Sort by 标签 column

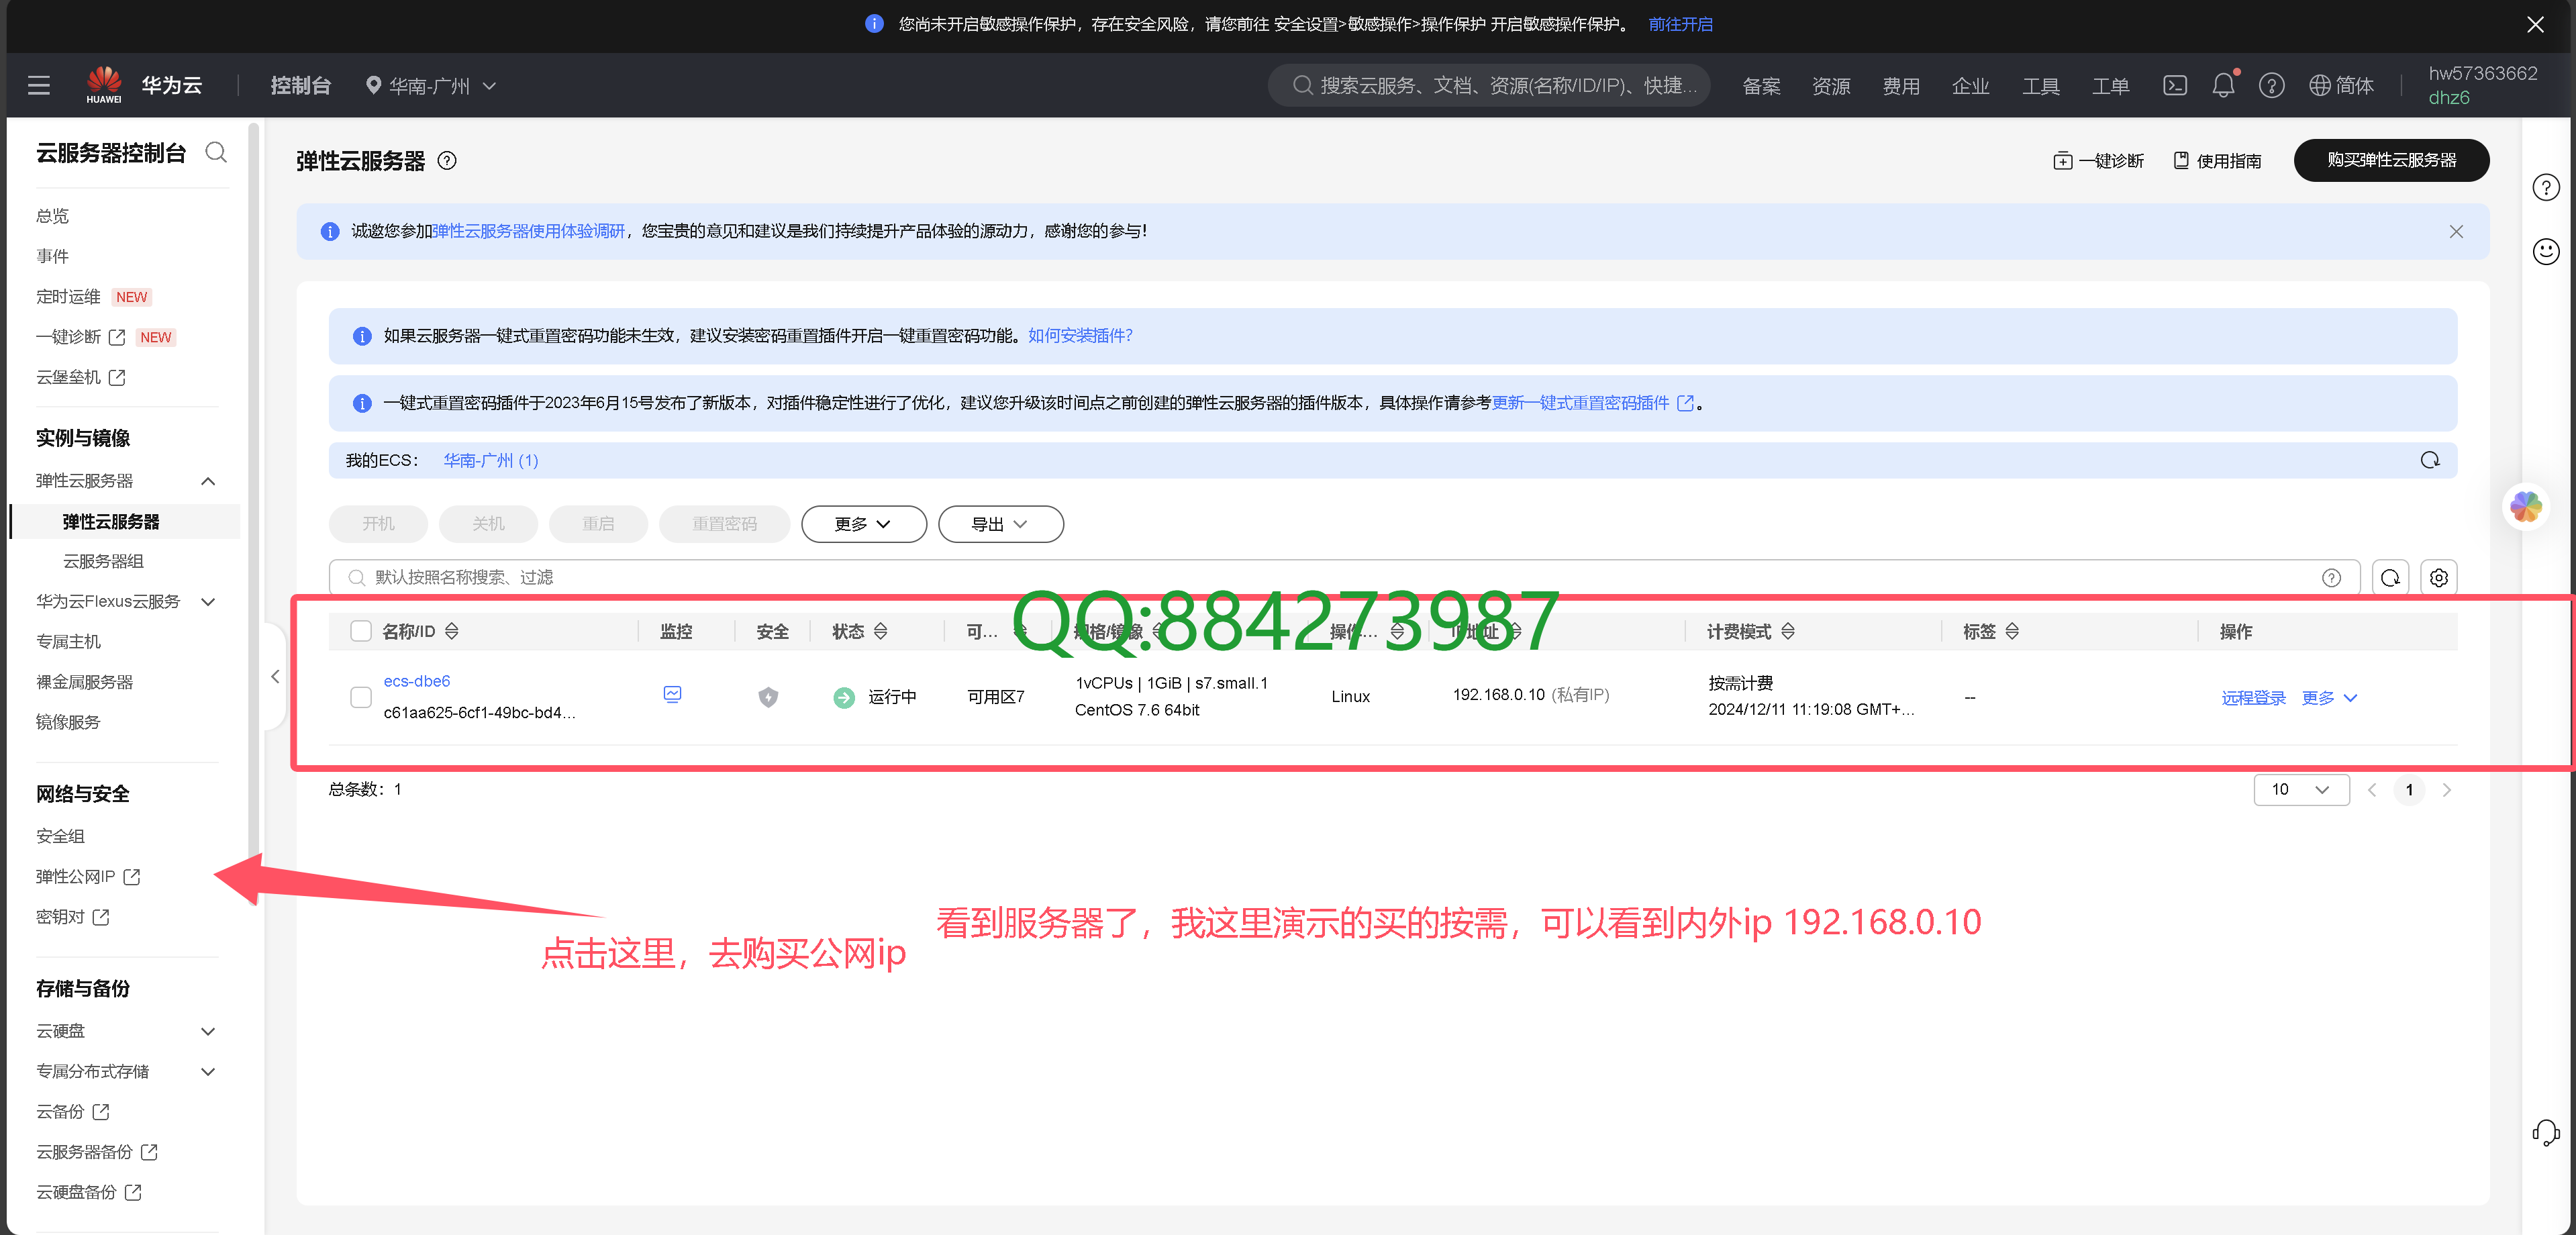pos(2012,631)
